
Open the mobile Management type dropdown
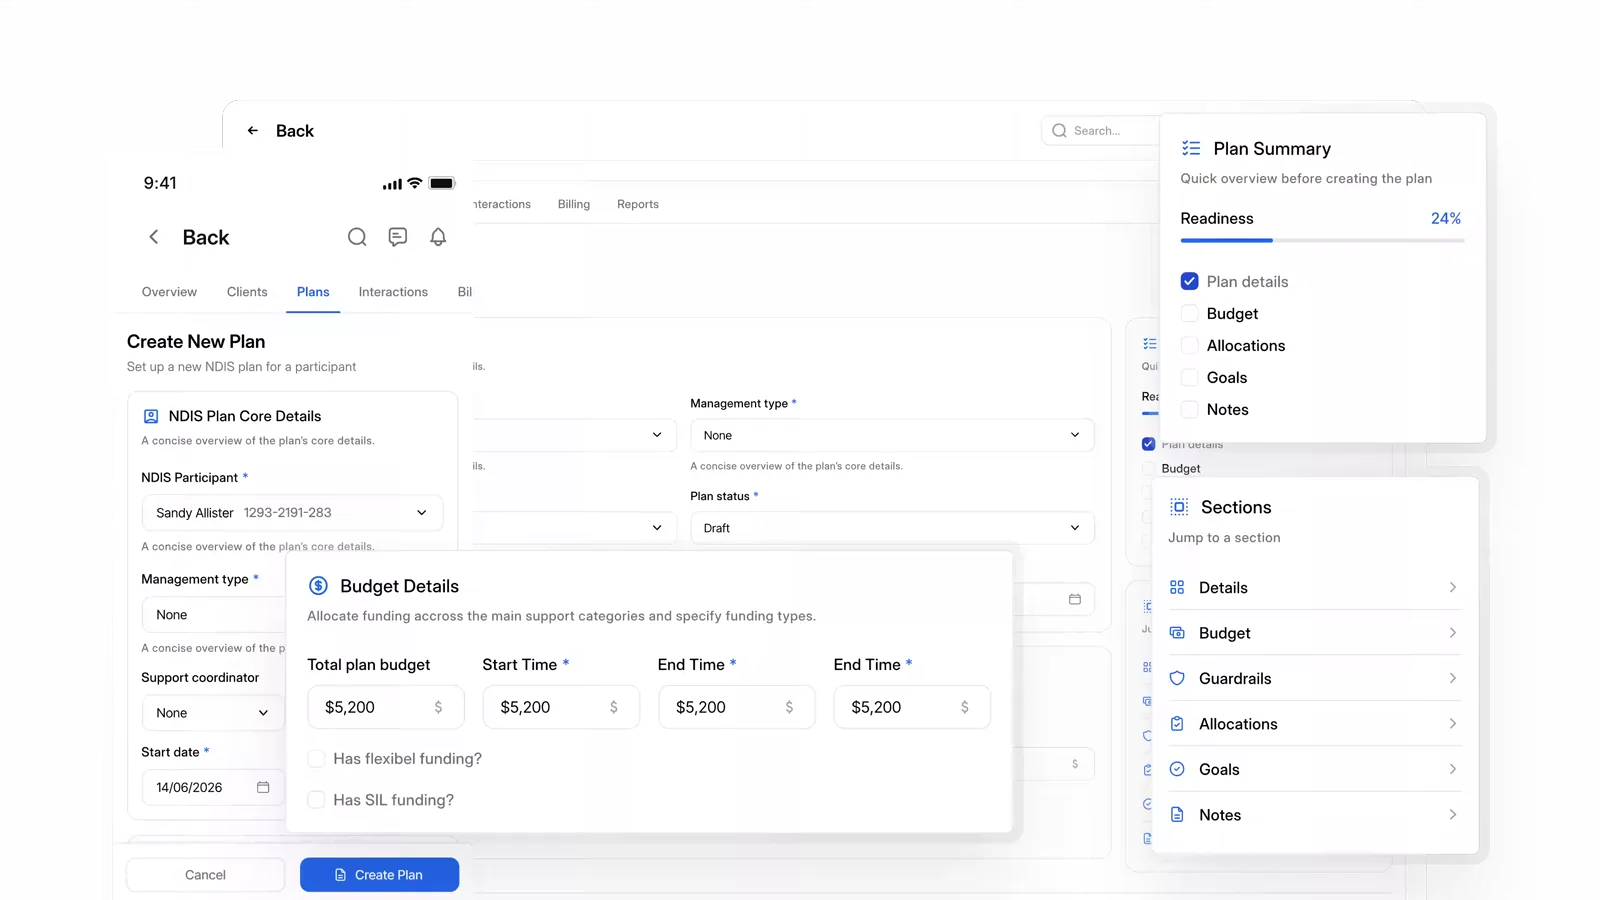214,615
